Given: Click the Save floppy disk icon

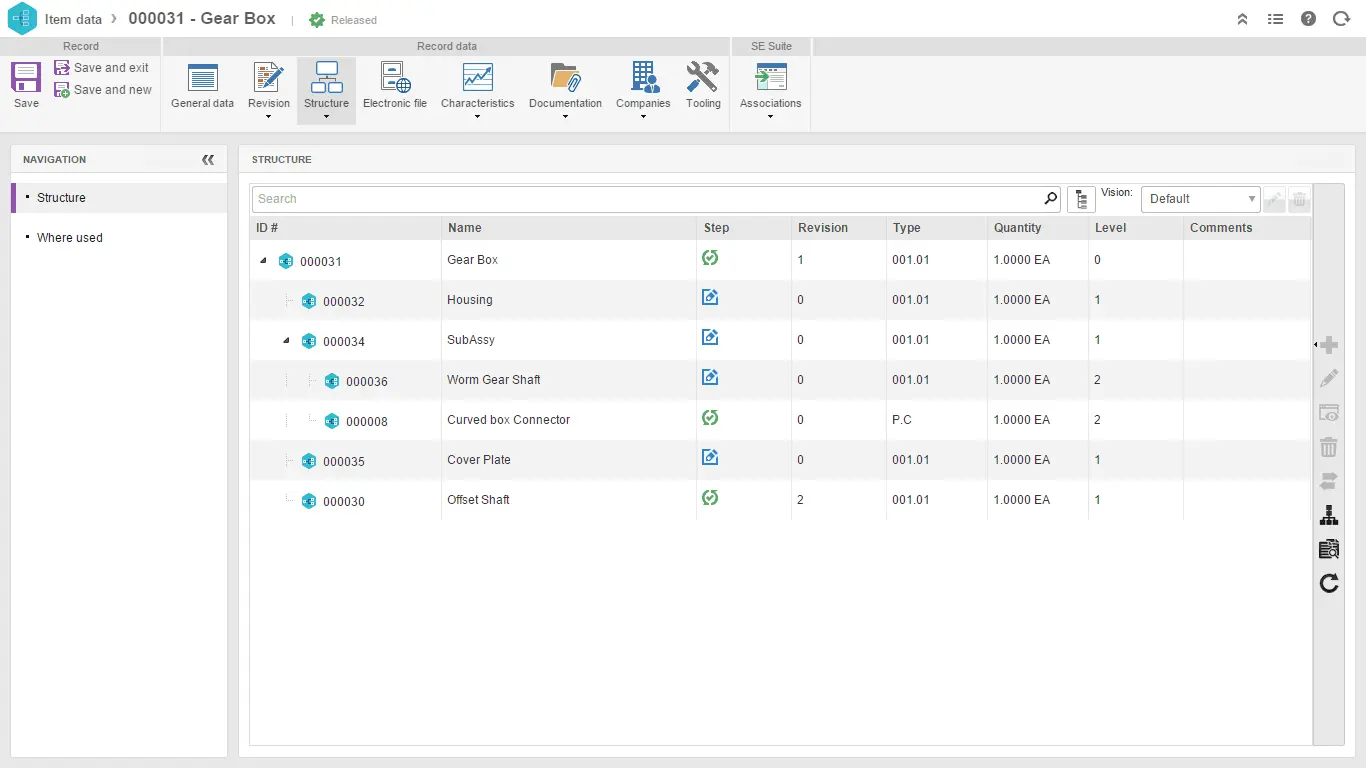Looking at the screenshot, I should point(26,78).
